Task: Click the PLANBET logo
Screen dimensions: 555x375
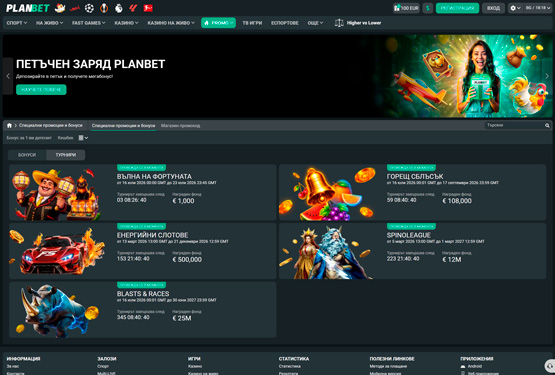Action: [28, 8]
